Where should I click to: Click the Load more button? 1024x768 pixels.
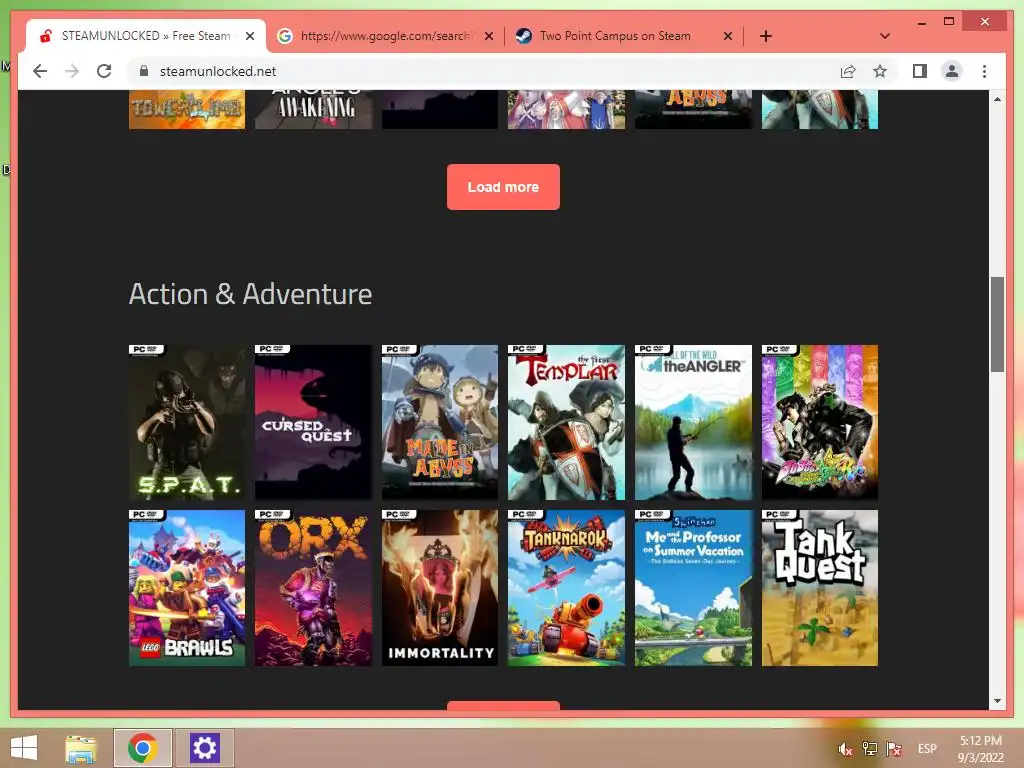(x=503, y=187)
